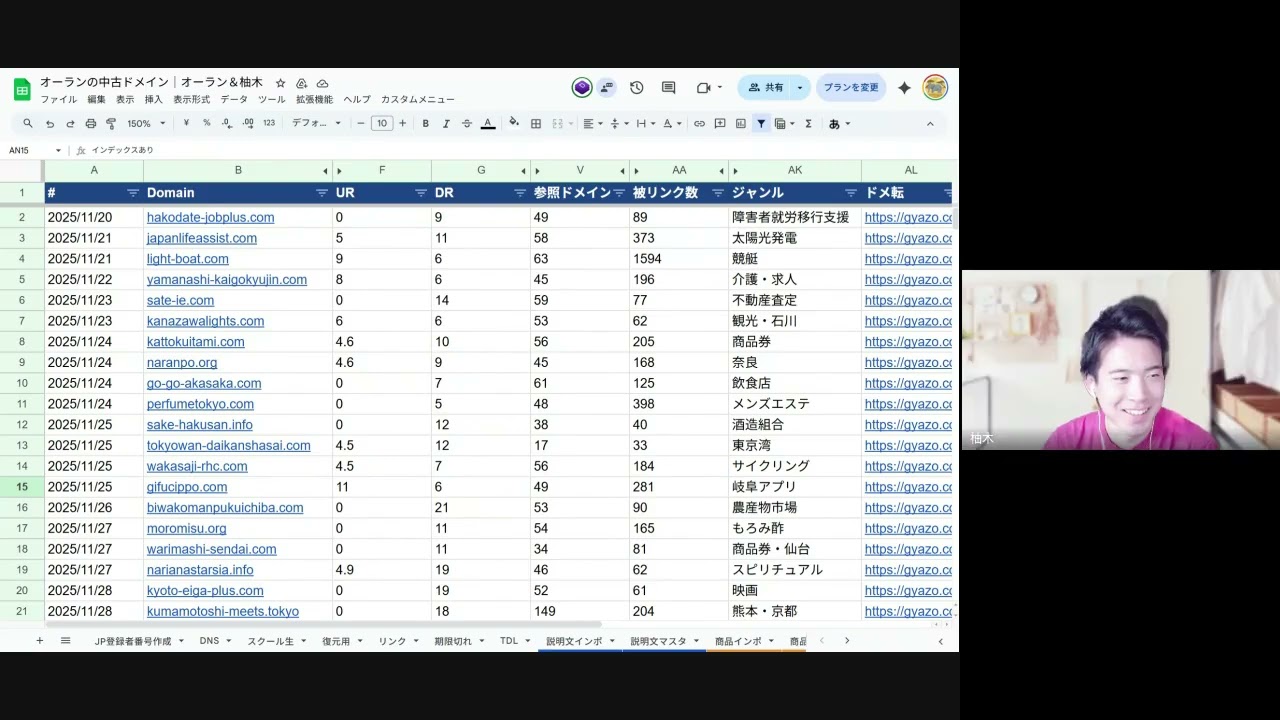Open the Domain column filter dropdown

tap(322, 193)
